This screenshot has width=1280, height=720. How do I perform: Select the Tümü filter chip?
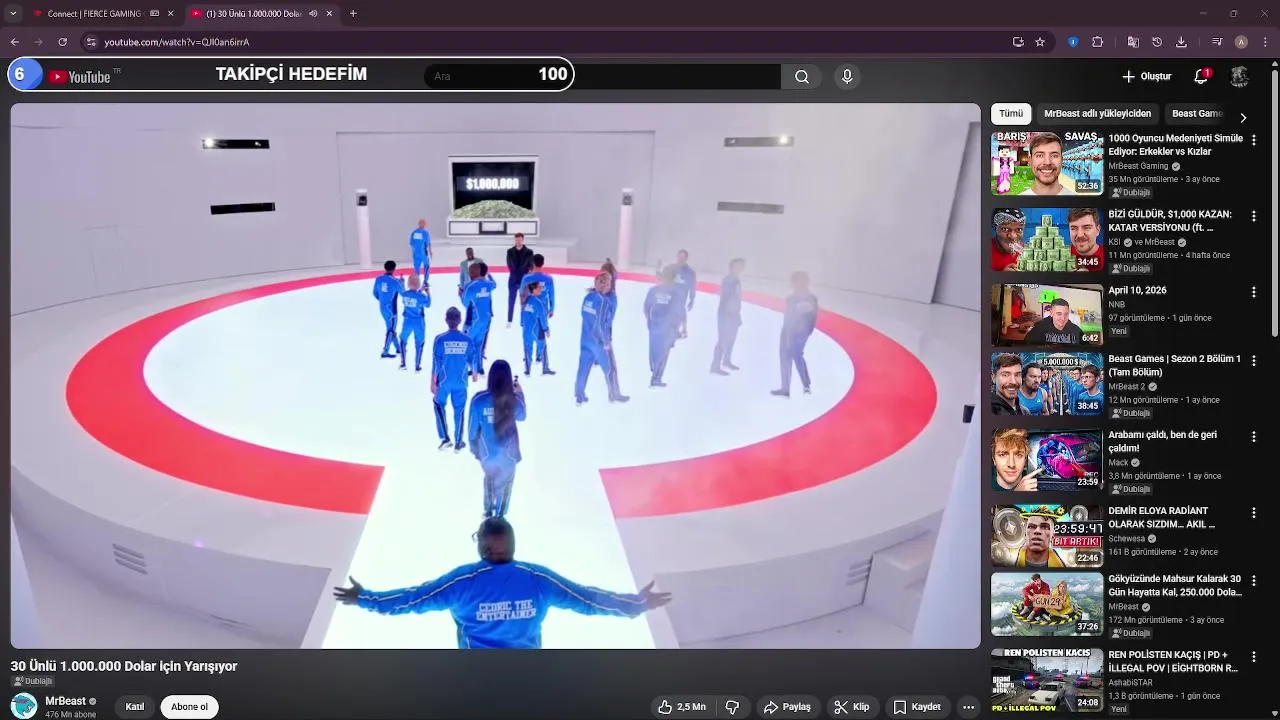[x=1011, y=114]
